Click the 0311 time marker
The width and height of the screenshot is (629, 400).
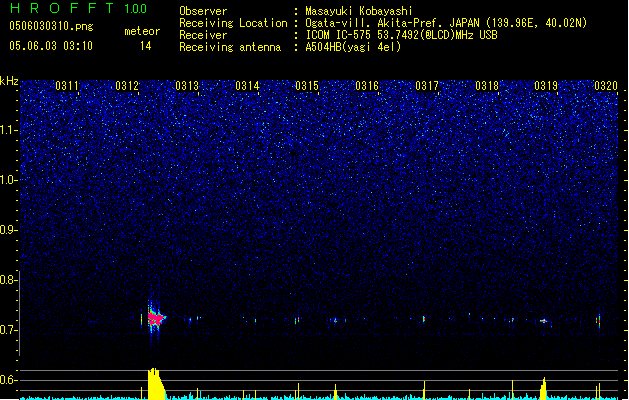point(67,86)
